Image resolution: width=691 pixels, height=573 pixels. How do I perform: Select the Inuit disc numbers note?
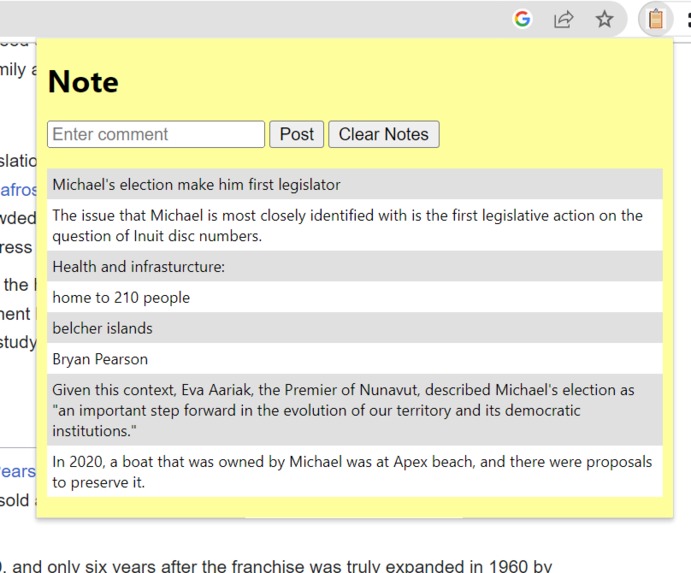click(355, 225)
